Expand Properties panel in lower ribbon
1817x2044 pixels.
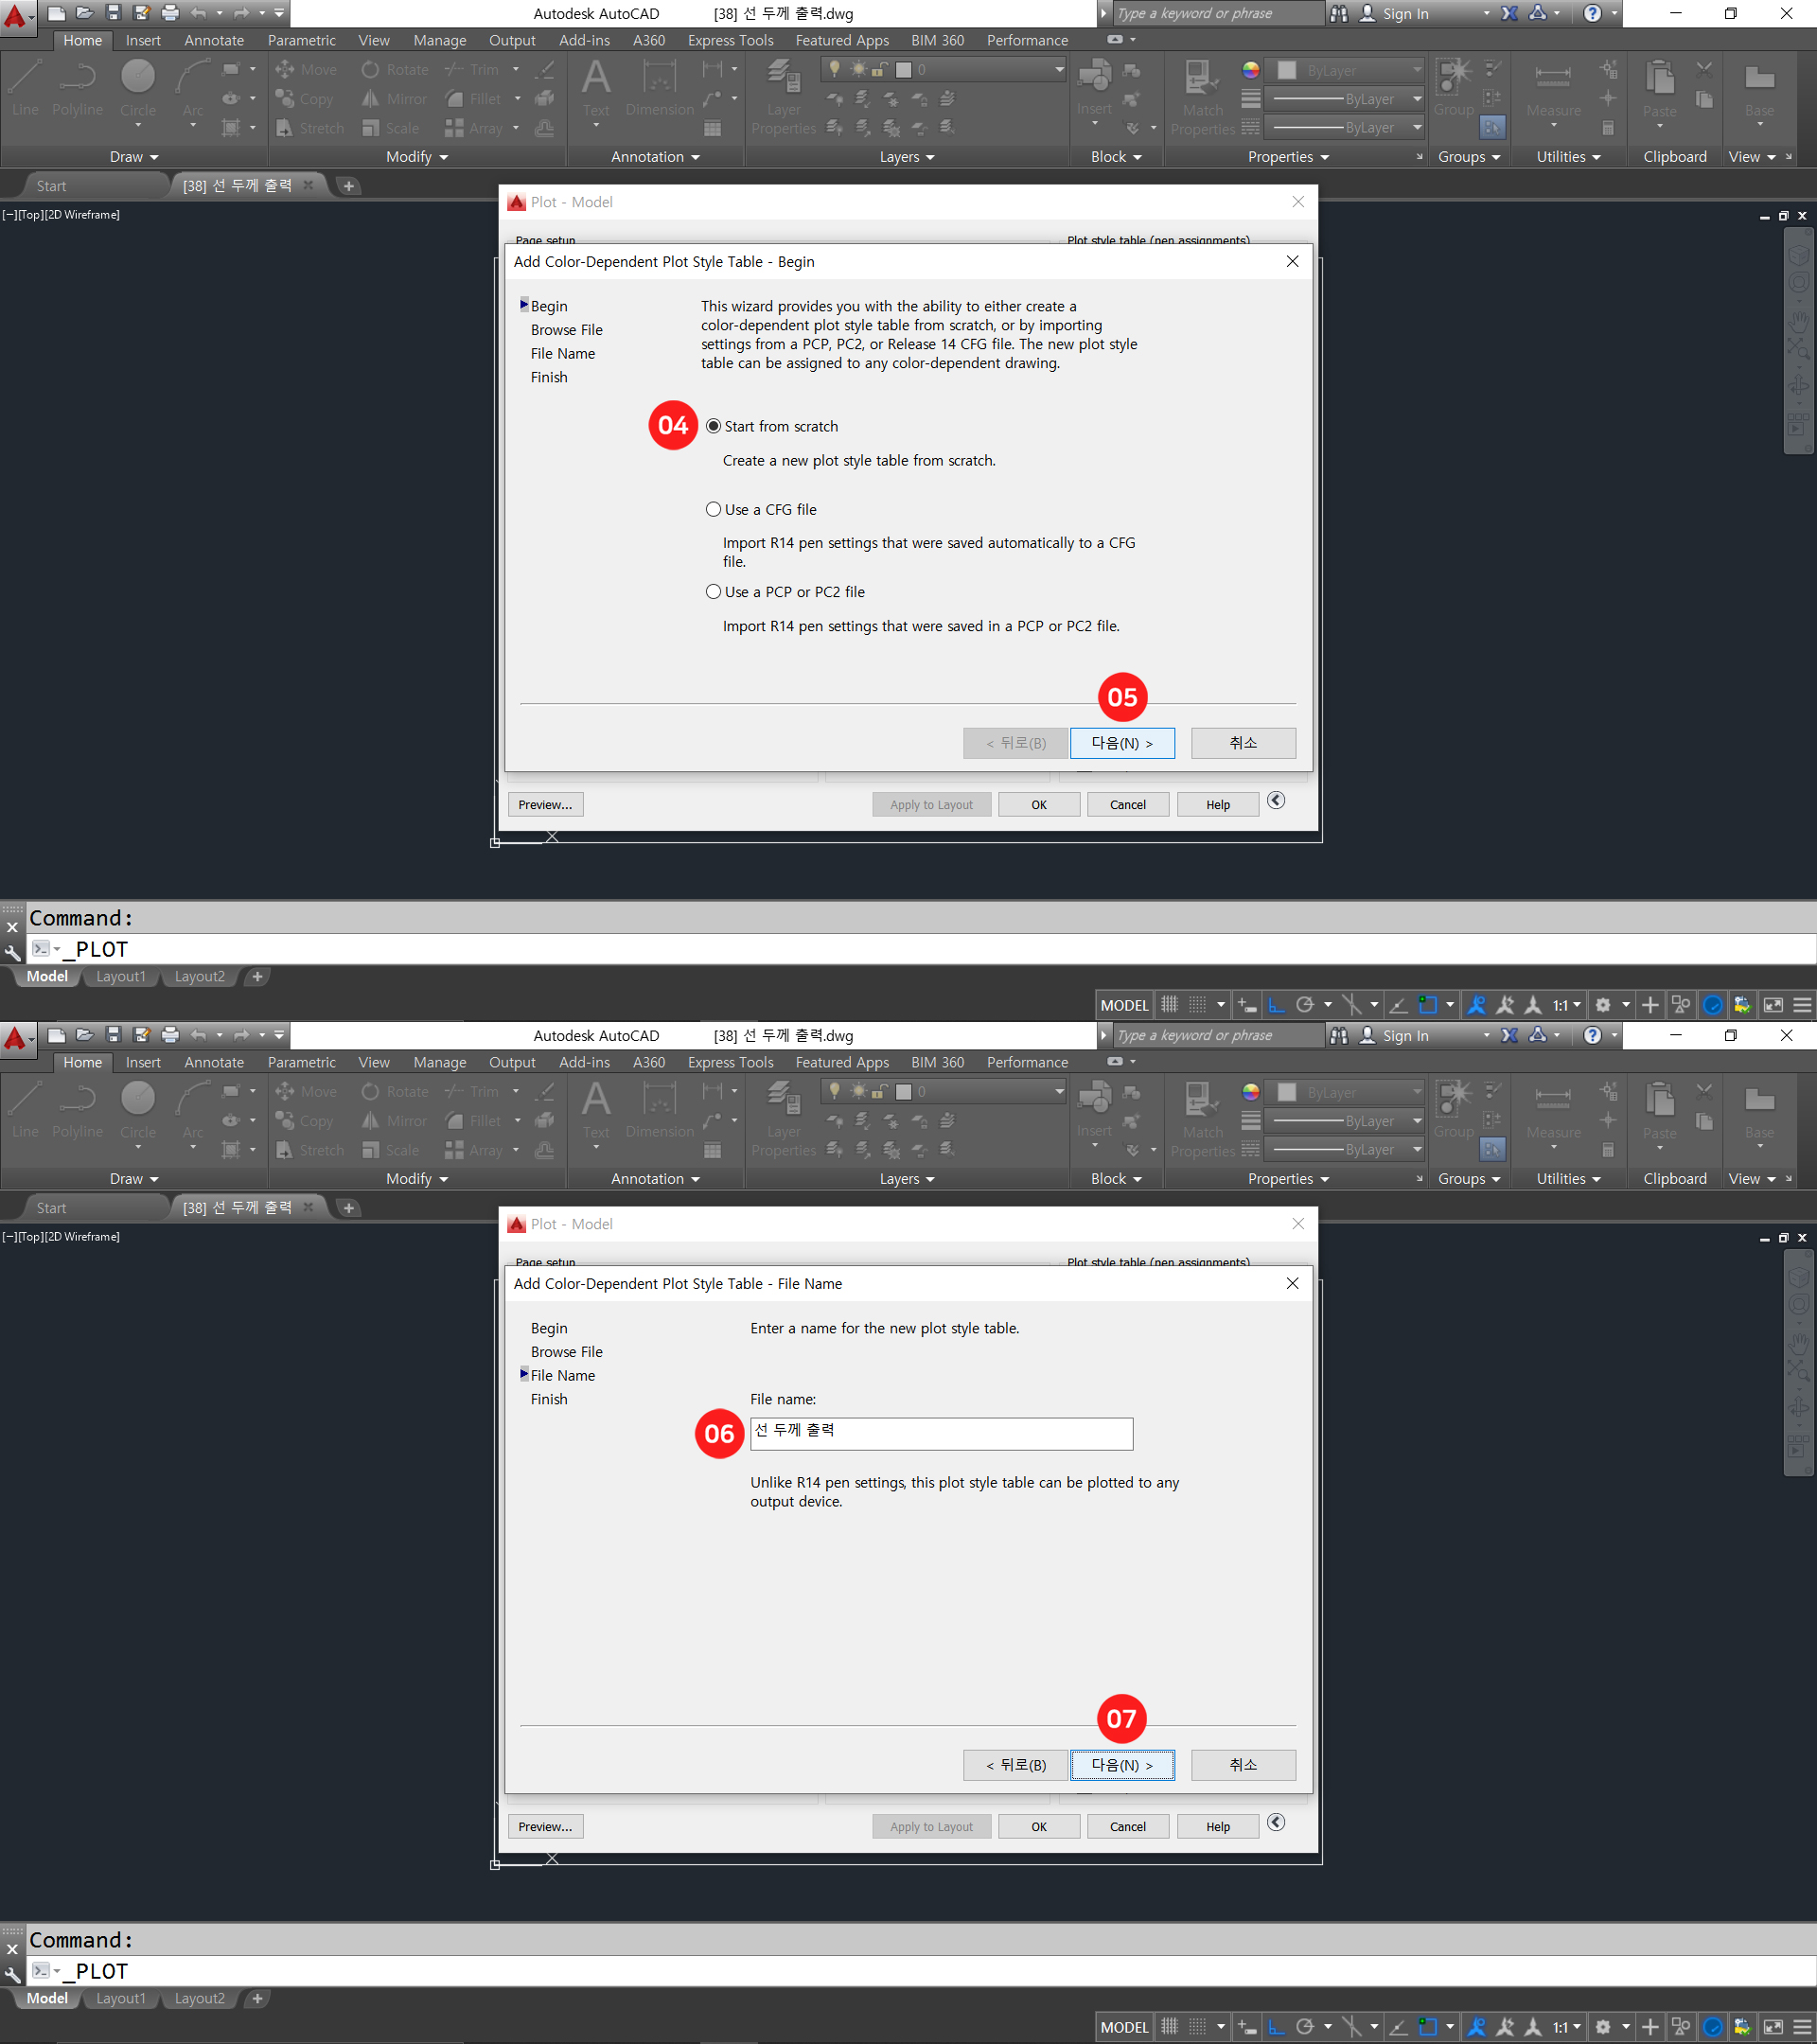tap(1288, 1179)
